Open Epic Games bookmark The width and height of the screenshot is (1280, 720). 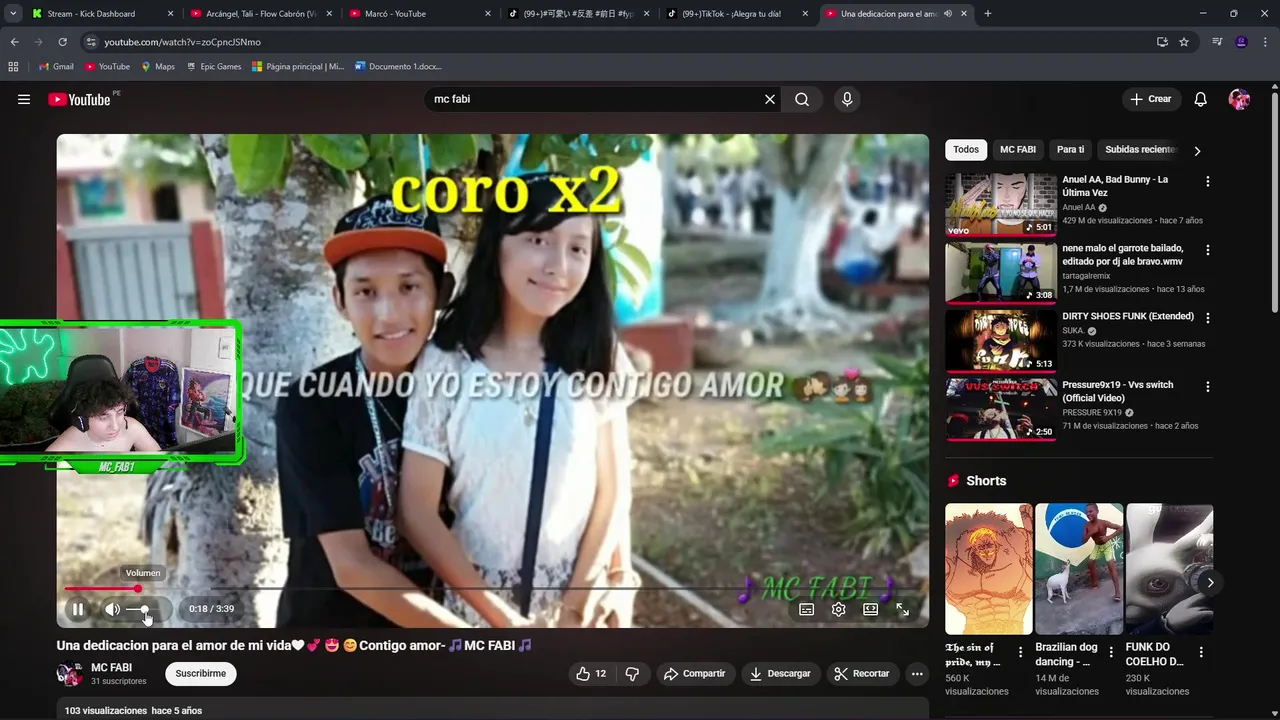(x=213, y=67)
